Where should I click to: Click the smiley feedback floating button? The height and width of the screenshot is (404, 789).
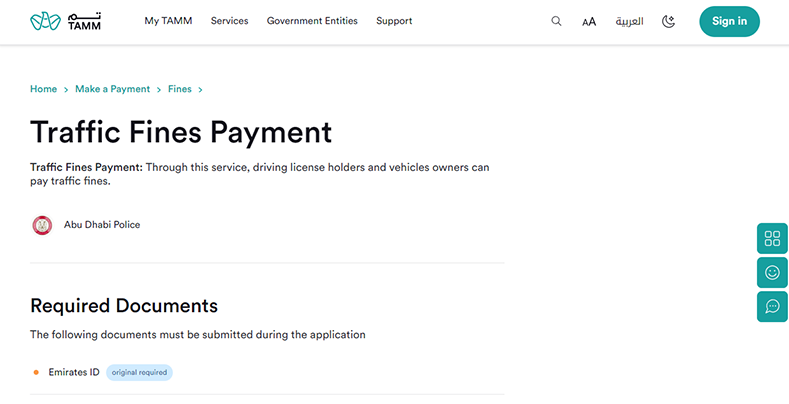point(772,272)
